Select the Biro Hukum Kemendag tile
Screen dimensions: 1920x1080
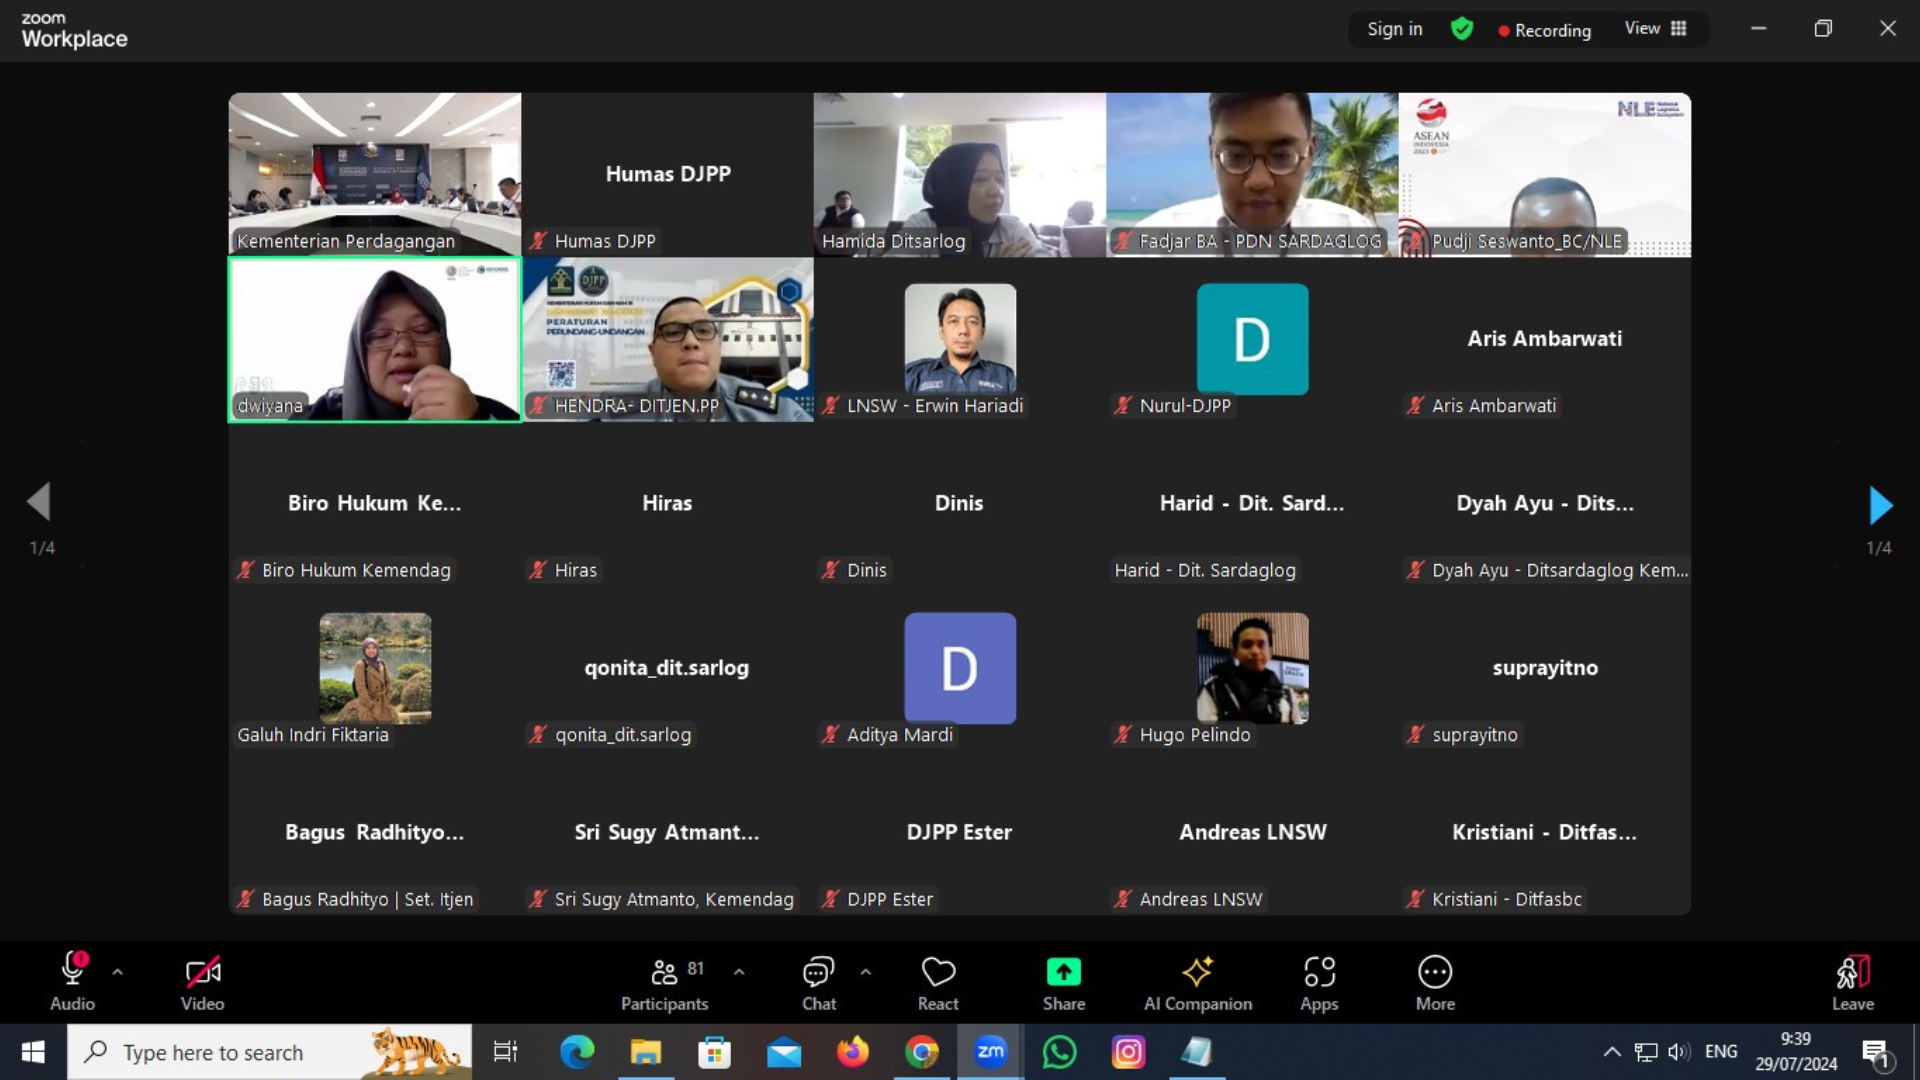pyautogui.click(x=375, y=504)
